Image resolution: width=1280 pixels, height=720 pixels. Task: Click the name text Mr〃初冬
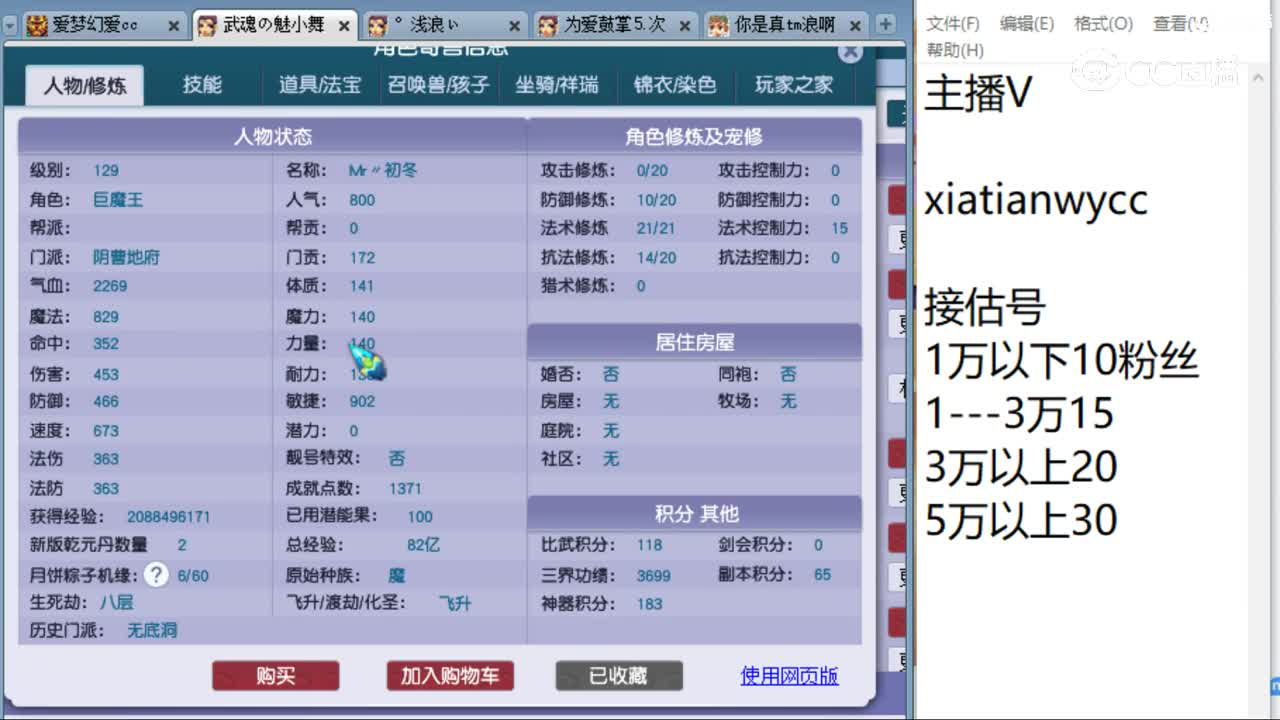point(383,171)
